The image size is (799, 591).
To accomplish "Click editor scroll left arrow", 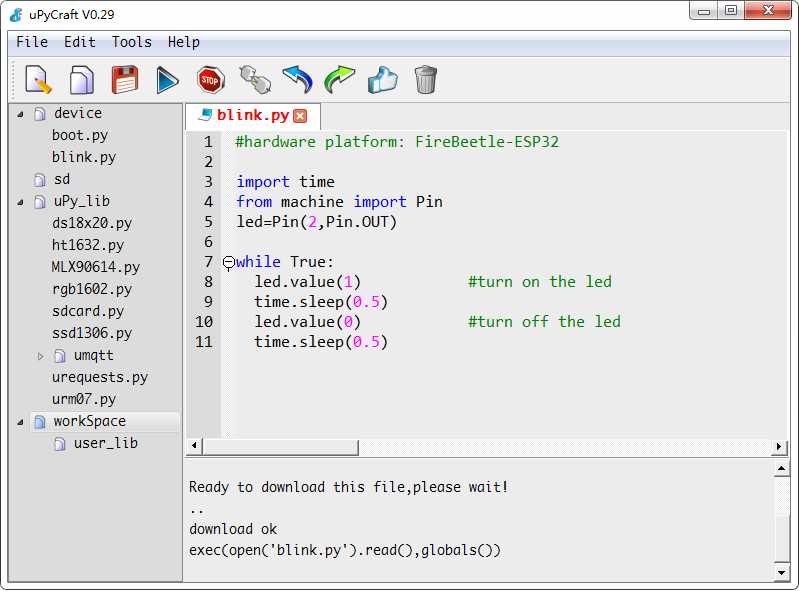I will (x=194, y=446).
